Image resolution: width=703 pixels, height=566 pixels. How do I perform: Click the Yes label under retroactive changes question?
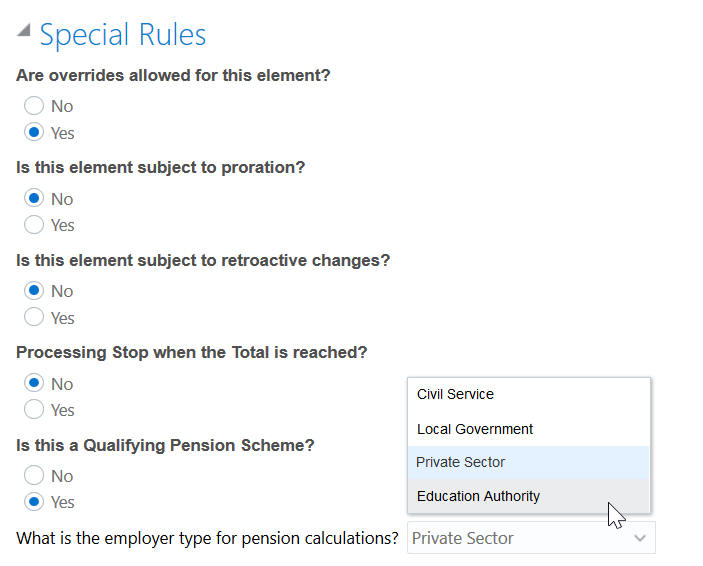click(x=62, y=318)
